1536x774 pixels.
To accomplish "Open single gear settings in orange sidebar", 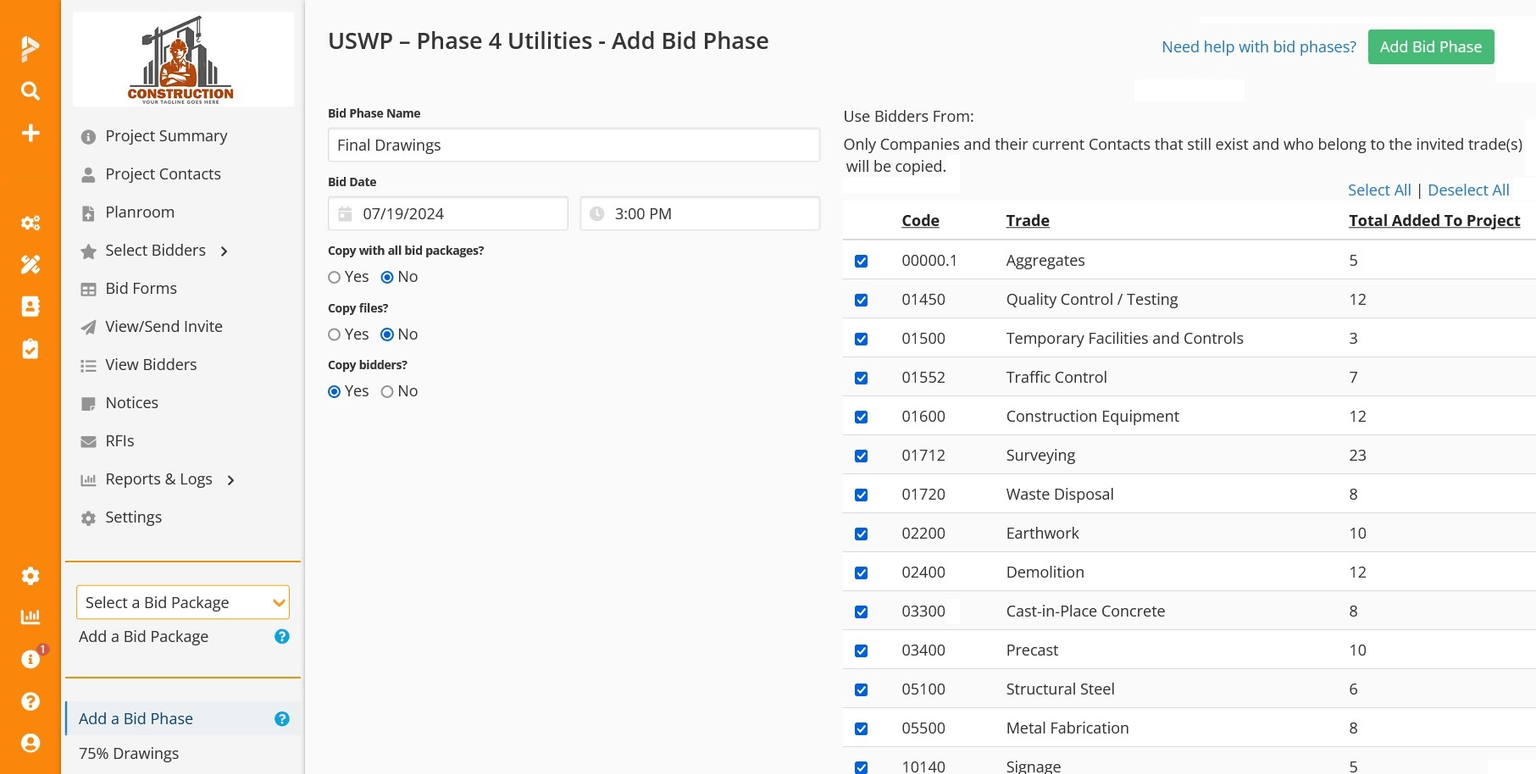I will click(x=30, y=576).
